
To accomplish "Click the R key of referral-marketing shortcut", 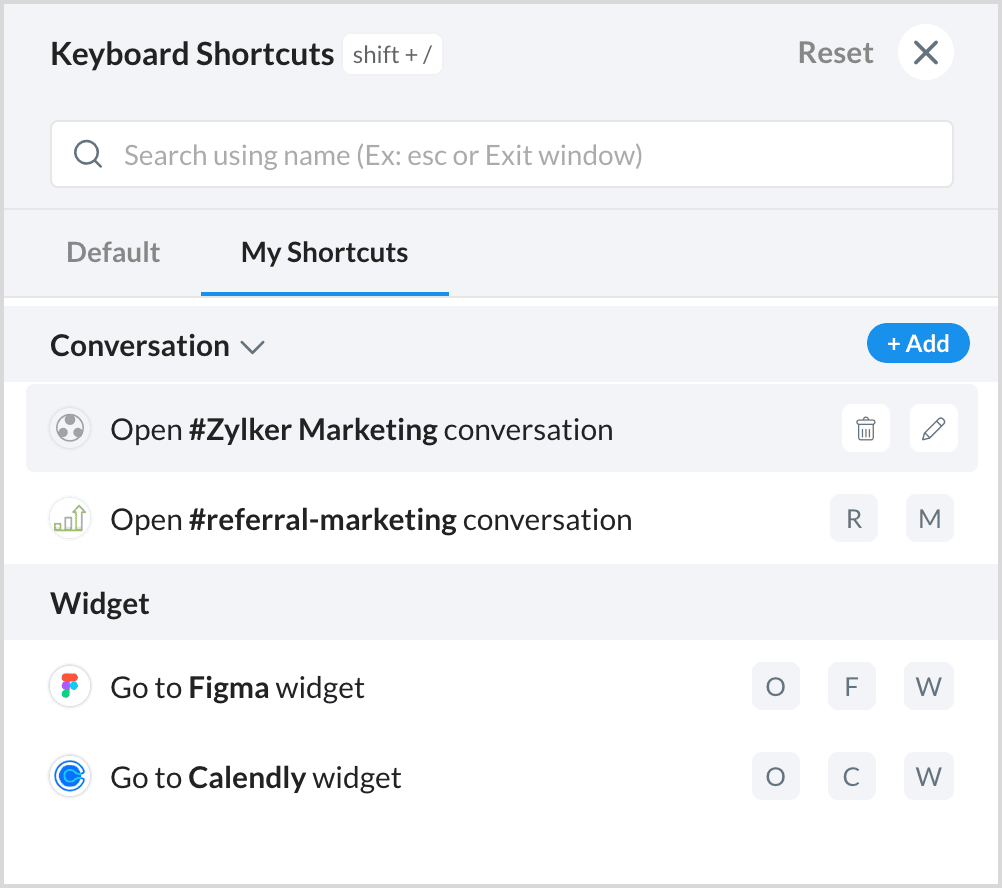I will (x=854, y=518).
